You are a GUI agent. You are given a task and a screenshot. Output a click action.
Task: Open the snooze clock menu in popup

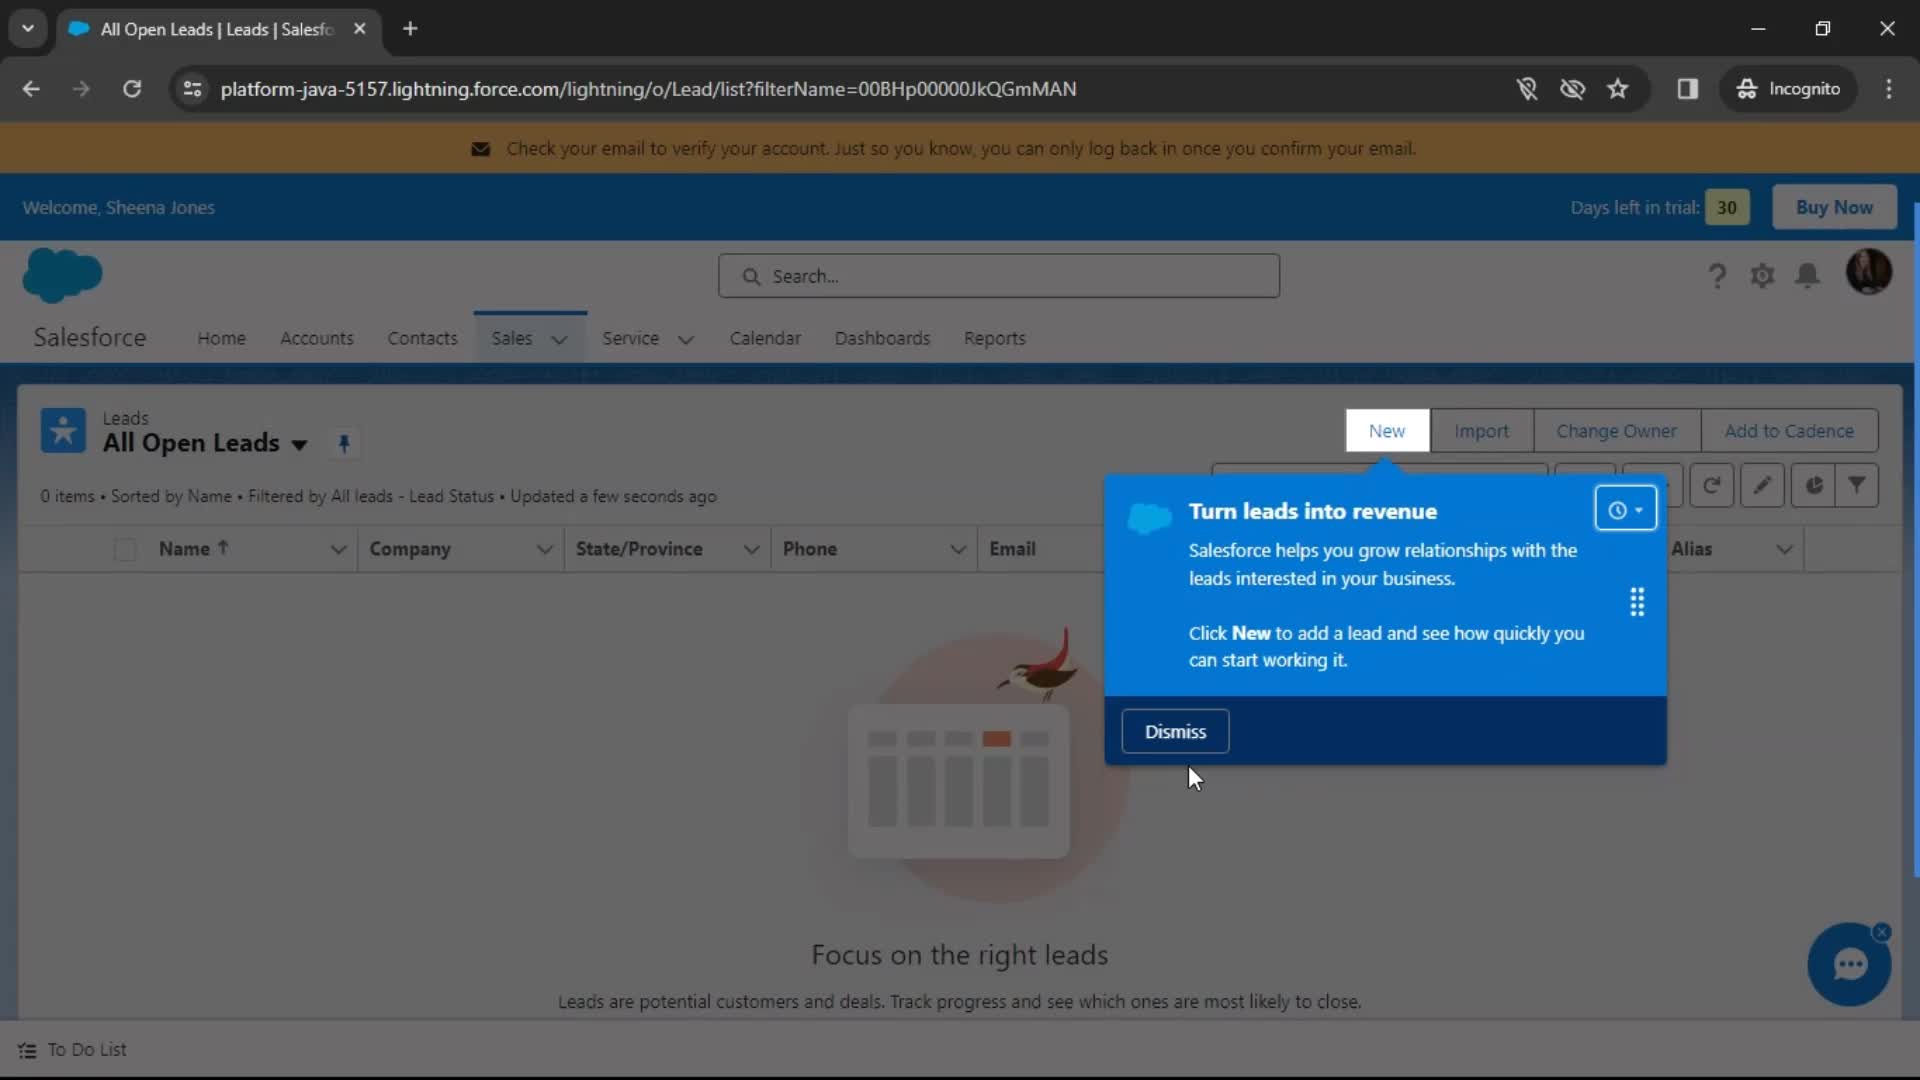tap(1625, 510)
